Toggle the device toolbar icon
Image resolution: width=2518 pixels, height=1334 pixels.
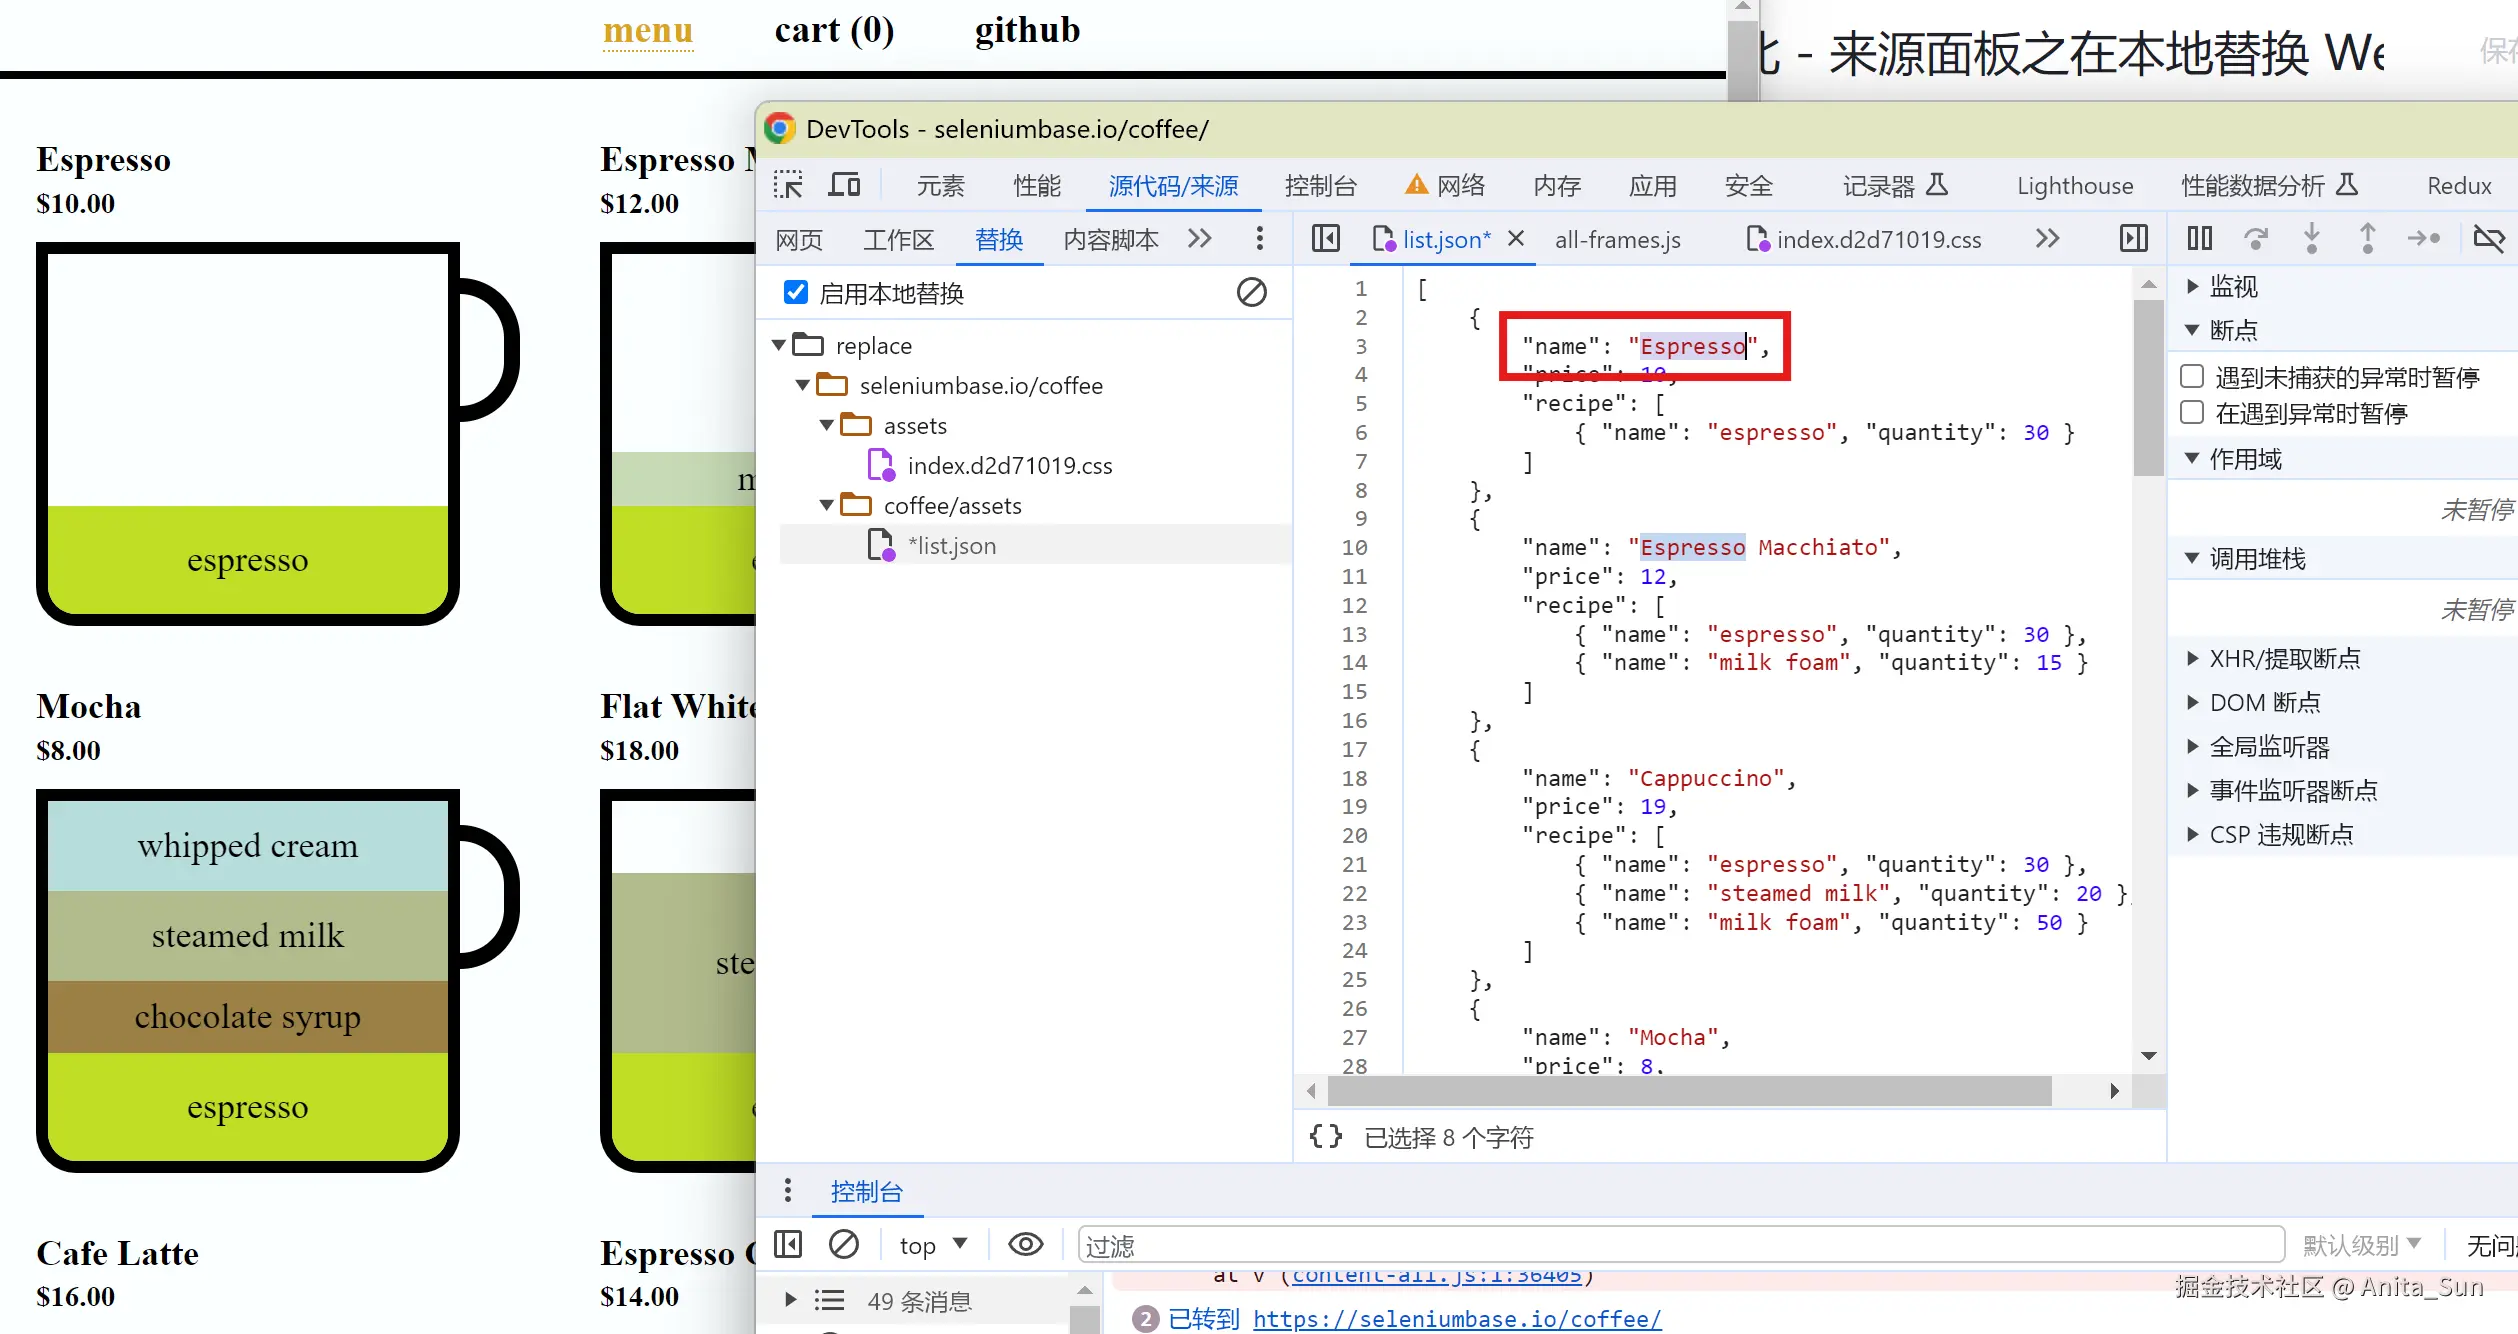point(844,185)
